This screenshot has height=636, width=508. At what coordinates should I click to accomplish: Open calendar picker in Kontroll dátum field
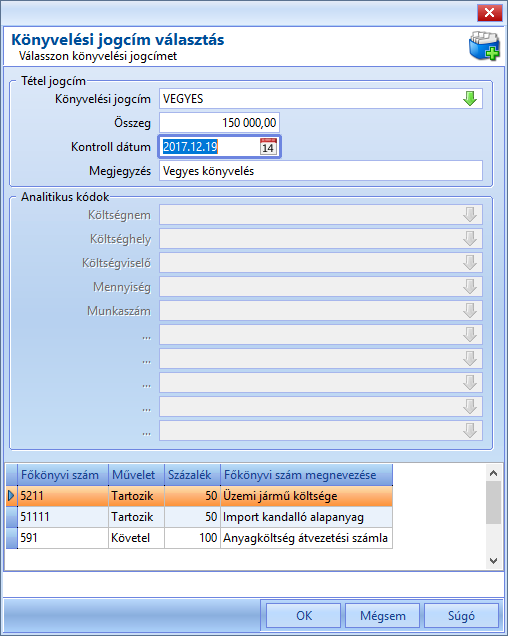pos(268,147)
